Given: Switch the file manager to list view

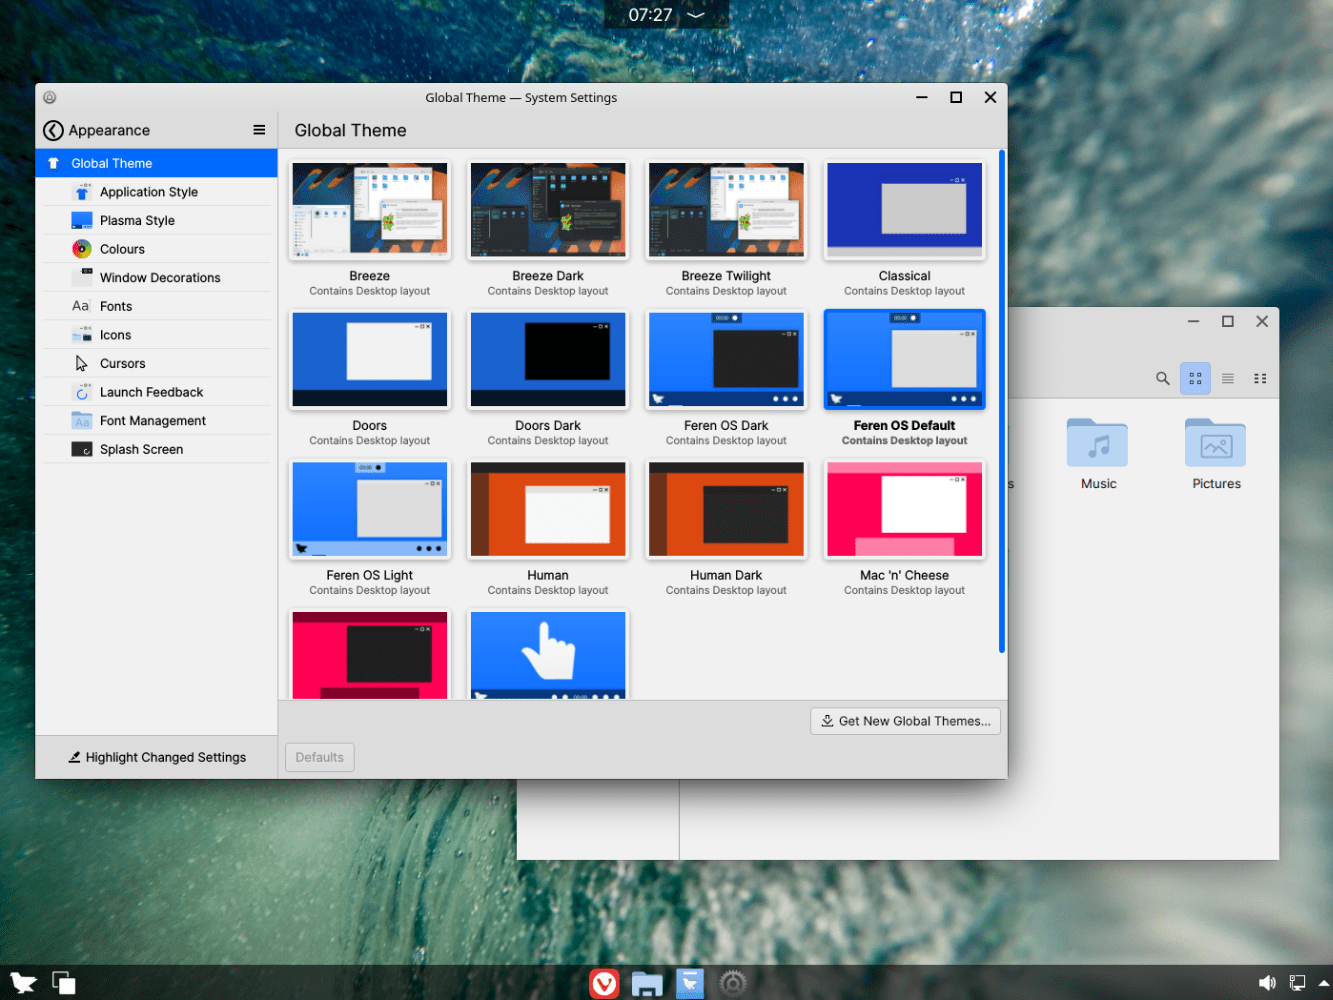Looking at the screenshot, I should pyautogui.click(x=1227, y=378).
